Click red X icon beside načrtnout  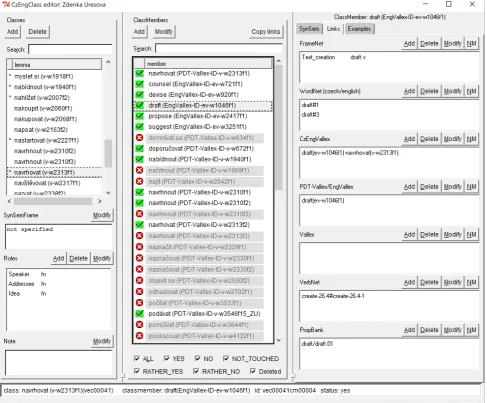139,170
